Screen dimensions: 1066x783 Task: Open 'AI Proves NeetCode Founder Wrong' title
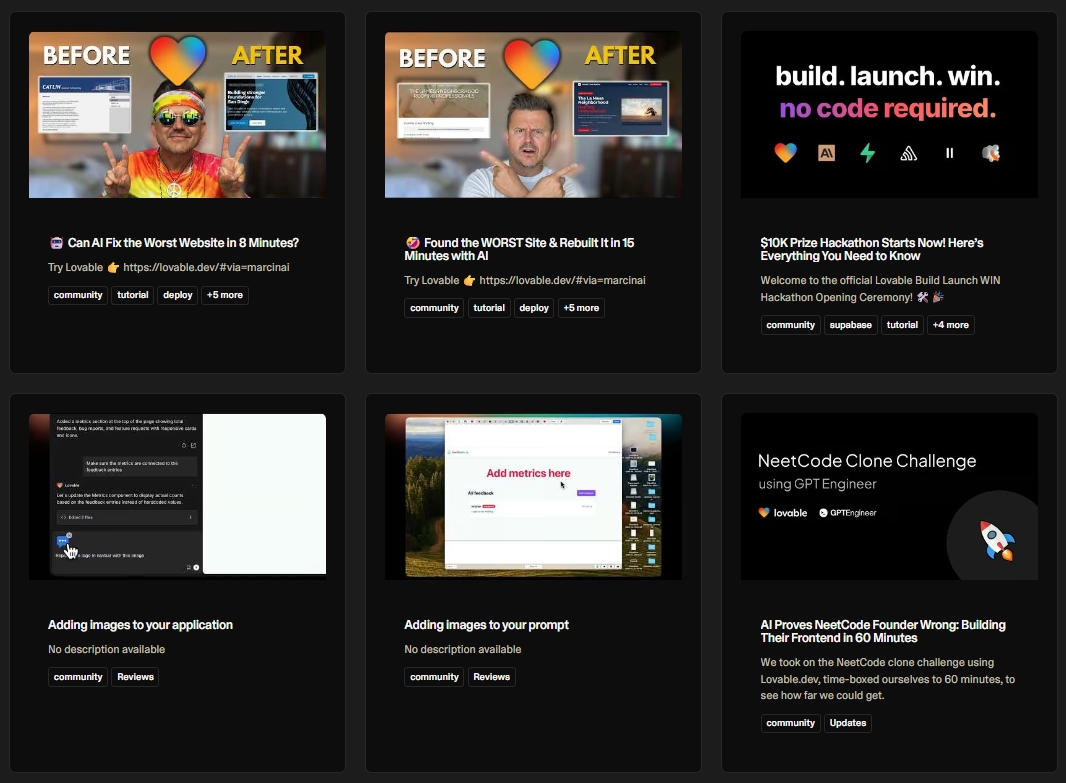[x=882, y=631]
